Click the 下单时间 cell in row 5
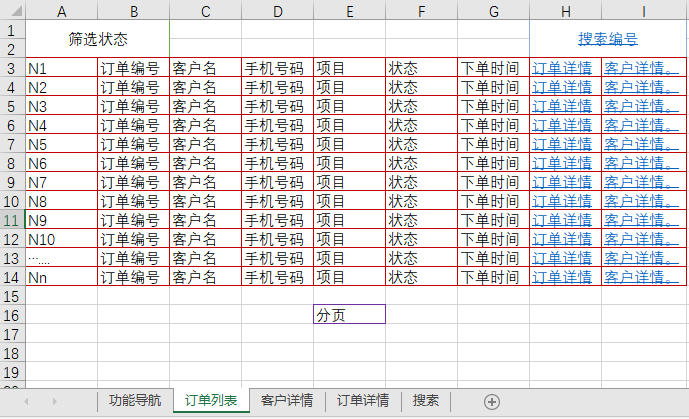This screenshot has height=419, width=689. click(x=493, y=106)
